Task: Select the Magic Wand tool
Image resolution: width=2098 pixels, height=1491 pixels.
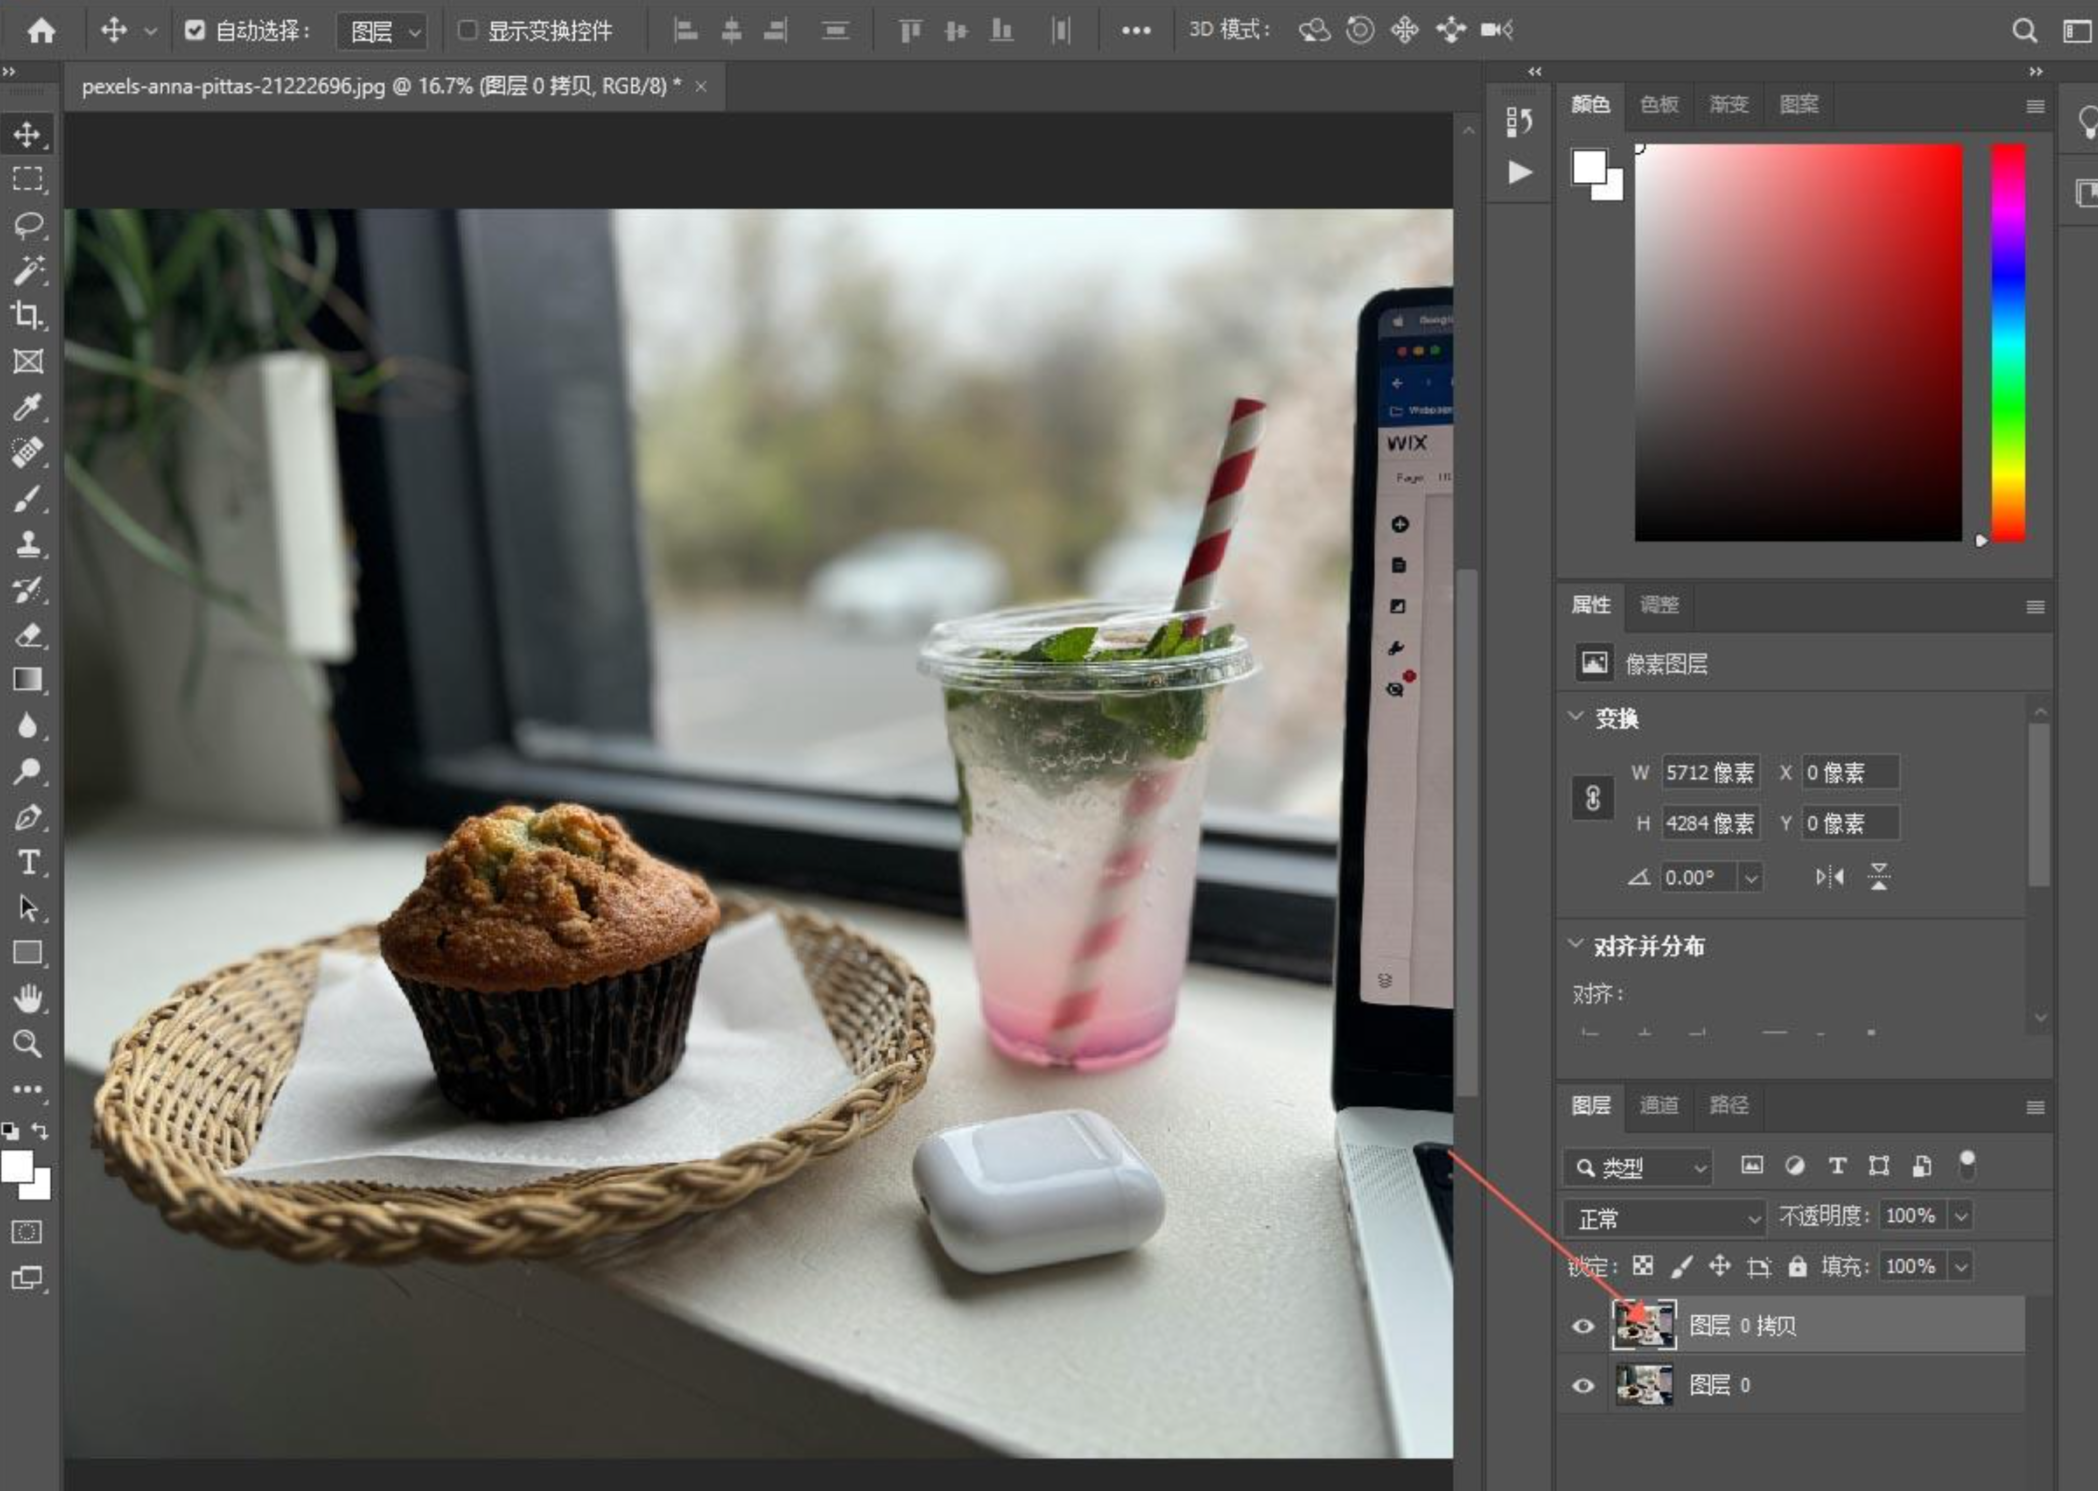Action: [28, 270]
